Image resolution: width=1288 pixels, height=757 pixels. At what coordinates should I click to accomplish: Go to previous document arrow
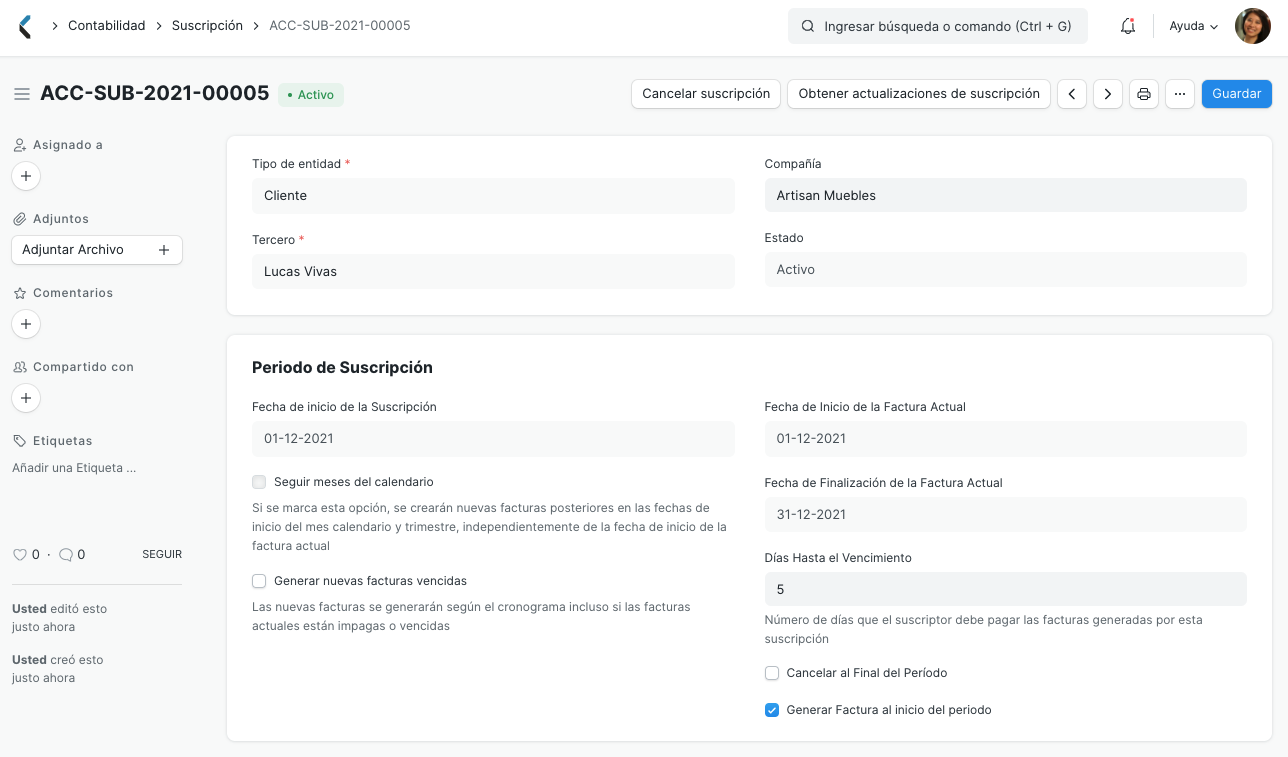coord(1072,94)
